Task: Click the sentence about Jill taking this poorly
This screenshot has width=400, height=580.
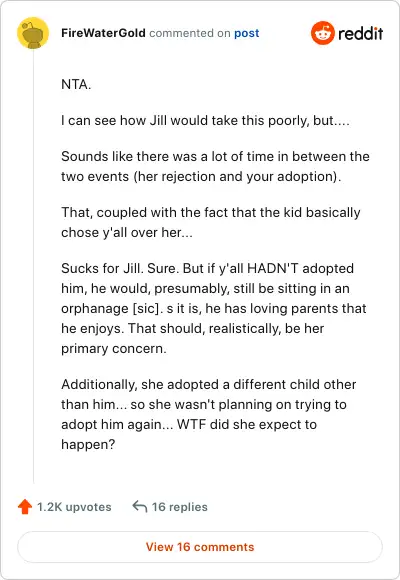Action: point(205,121)
